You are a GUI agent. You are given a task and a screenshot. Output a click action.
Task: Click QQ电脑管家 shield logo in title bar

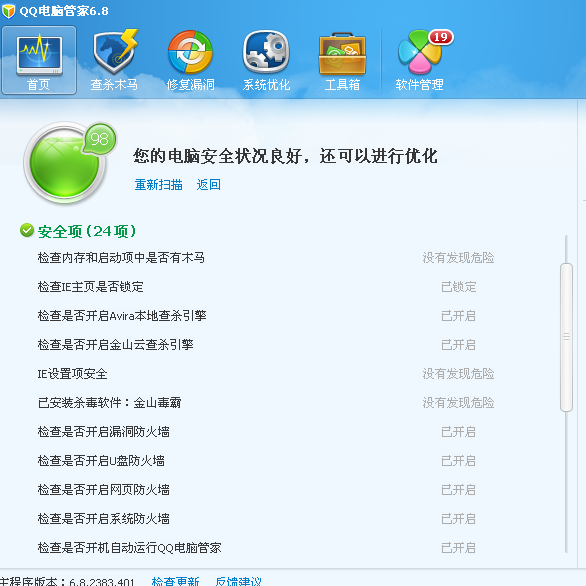(8, 11)
